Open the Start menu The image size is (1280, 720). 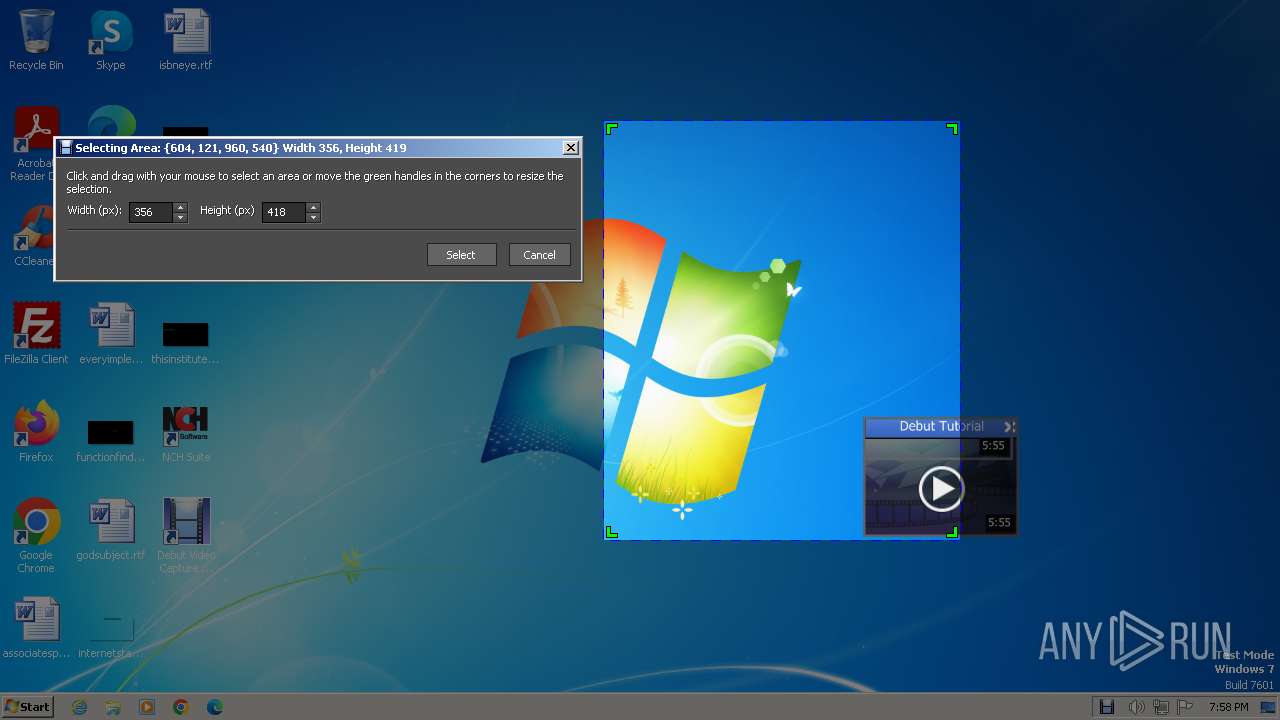point(28,706)
